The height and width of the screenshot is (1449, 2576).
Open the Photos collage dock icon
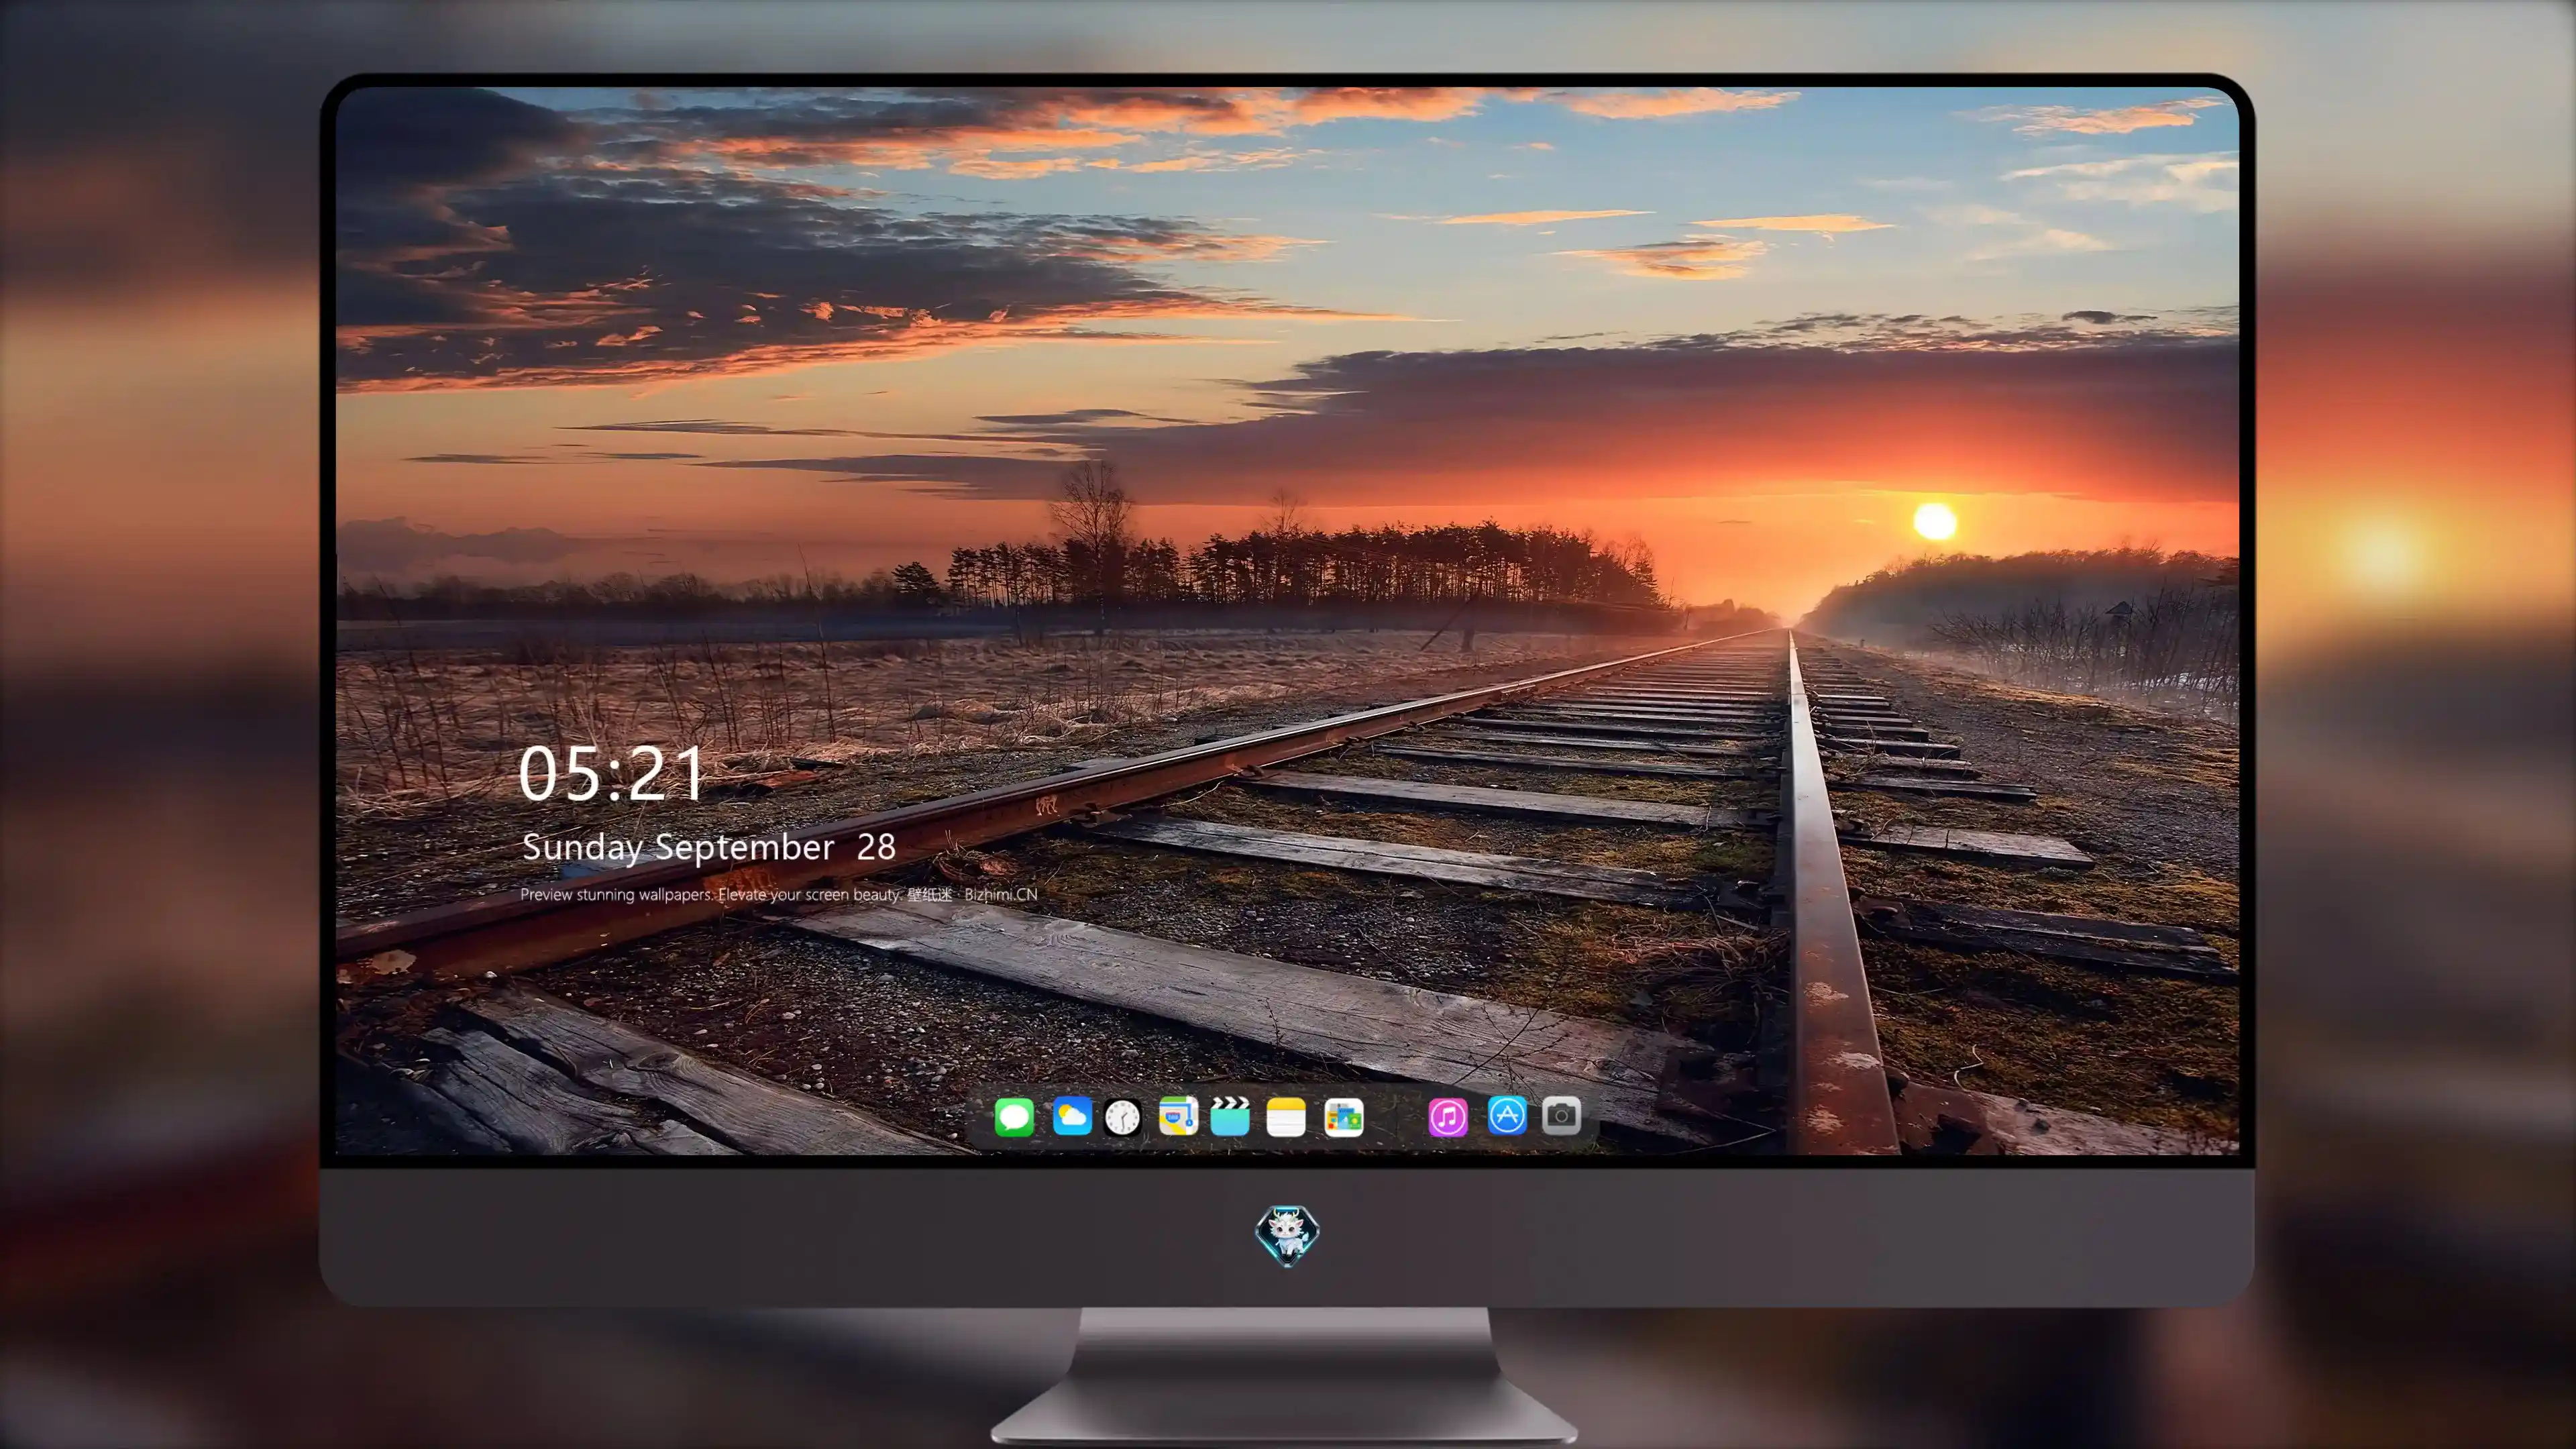click(1344, 1117)
